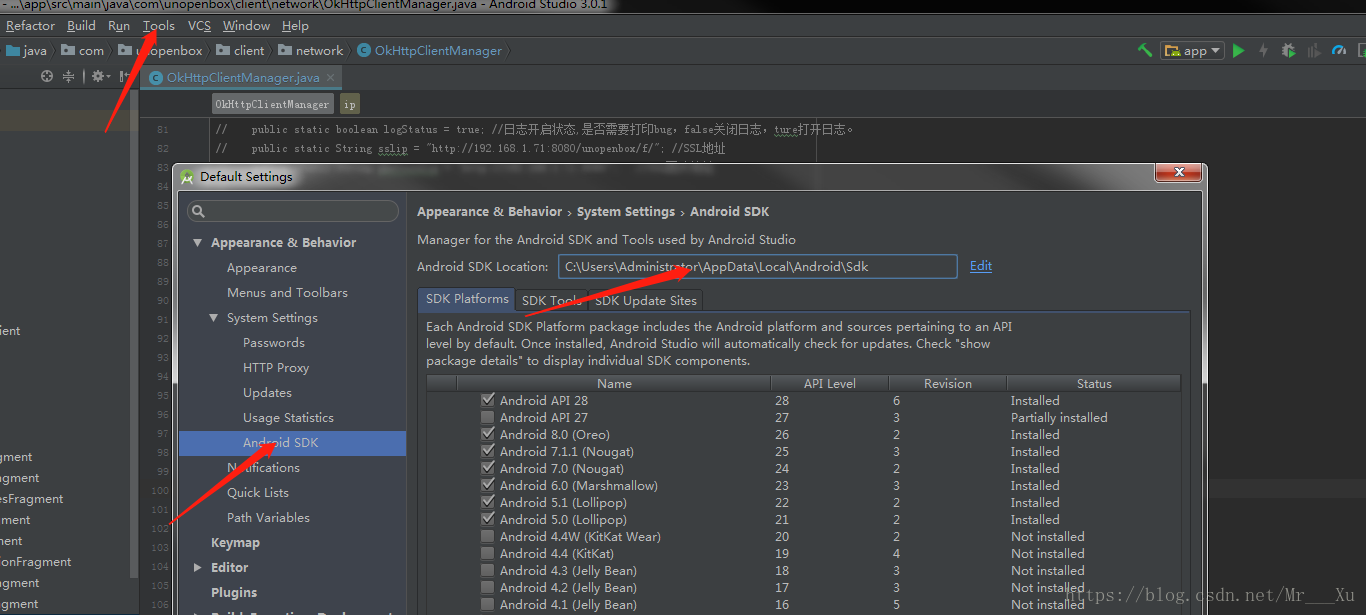Click the run with coverage icon

pos(1313,51)
